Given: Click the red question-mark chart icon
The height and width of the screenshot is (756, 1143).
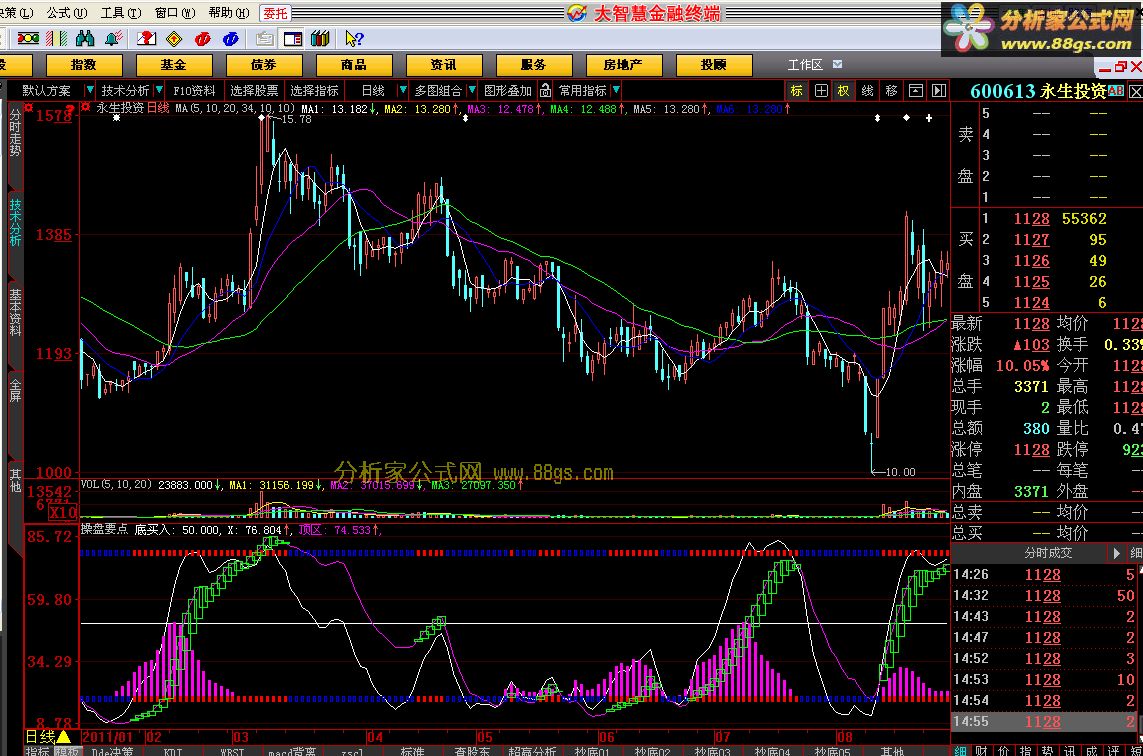Looking at the screenshot, I should tap(147, 39).
